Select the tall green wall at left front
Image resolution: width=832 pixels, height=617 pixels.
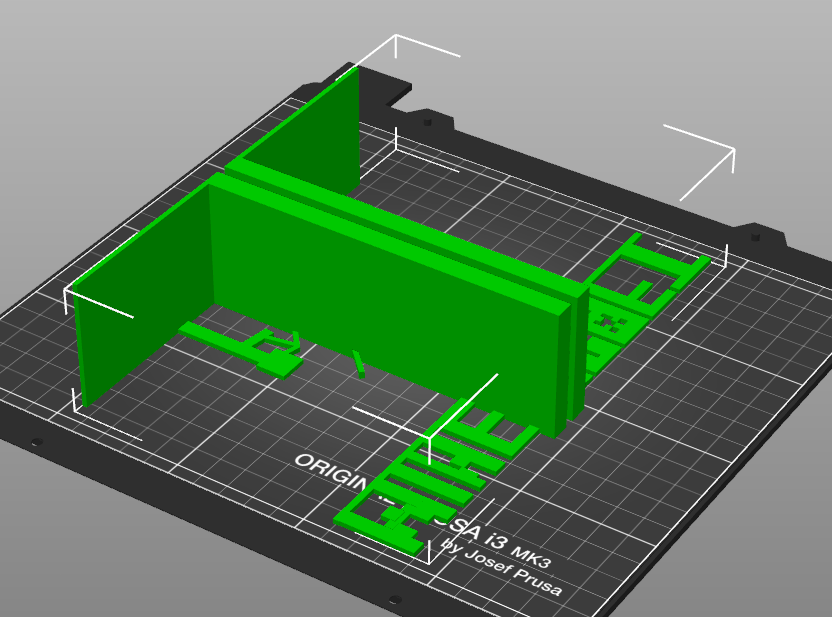[140, 290]
